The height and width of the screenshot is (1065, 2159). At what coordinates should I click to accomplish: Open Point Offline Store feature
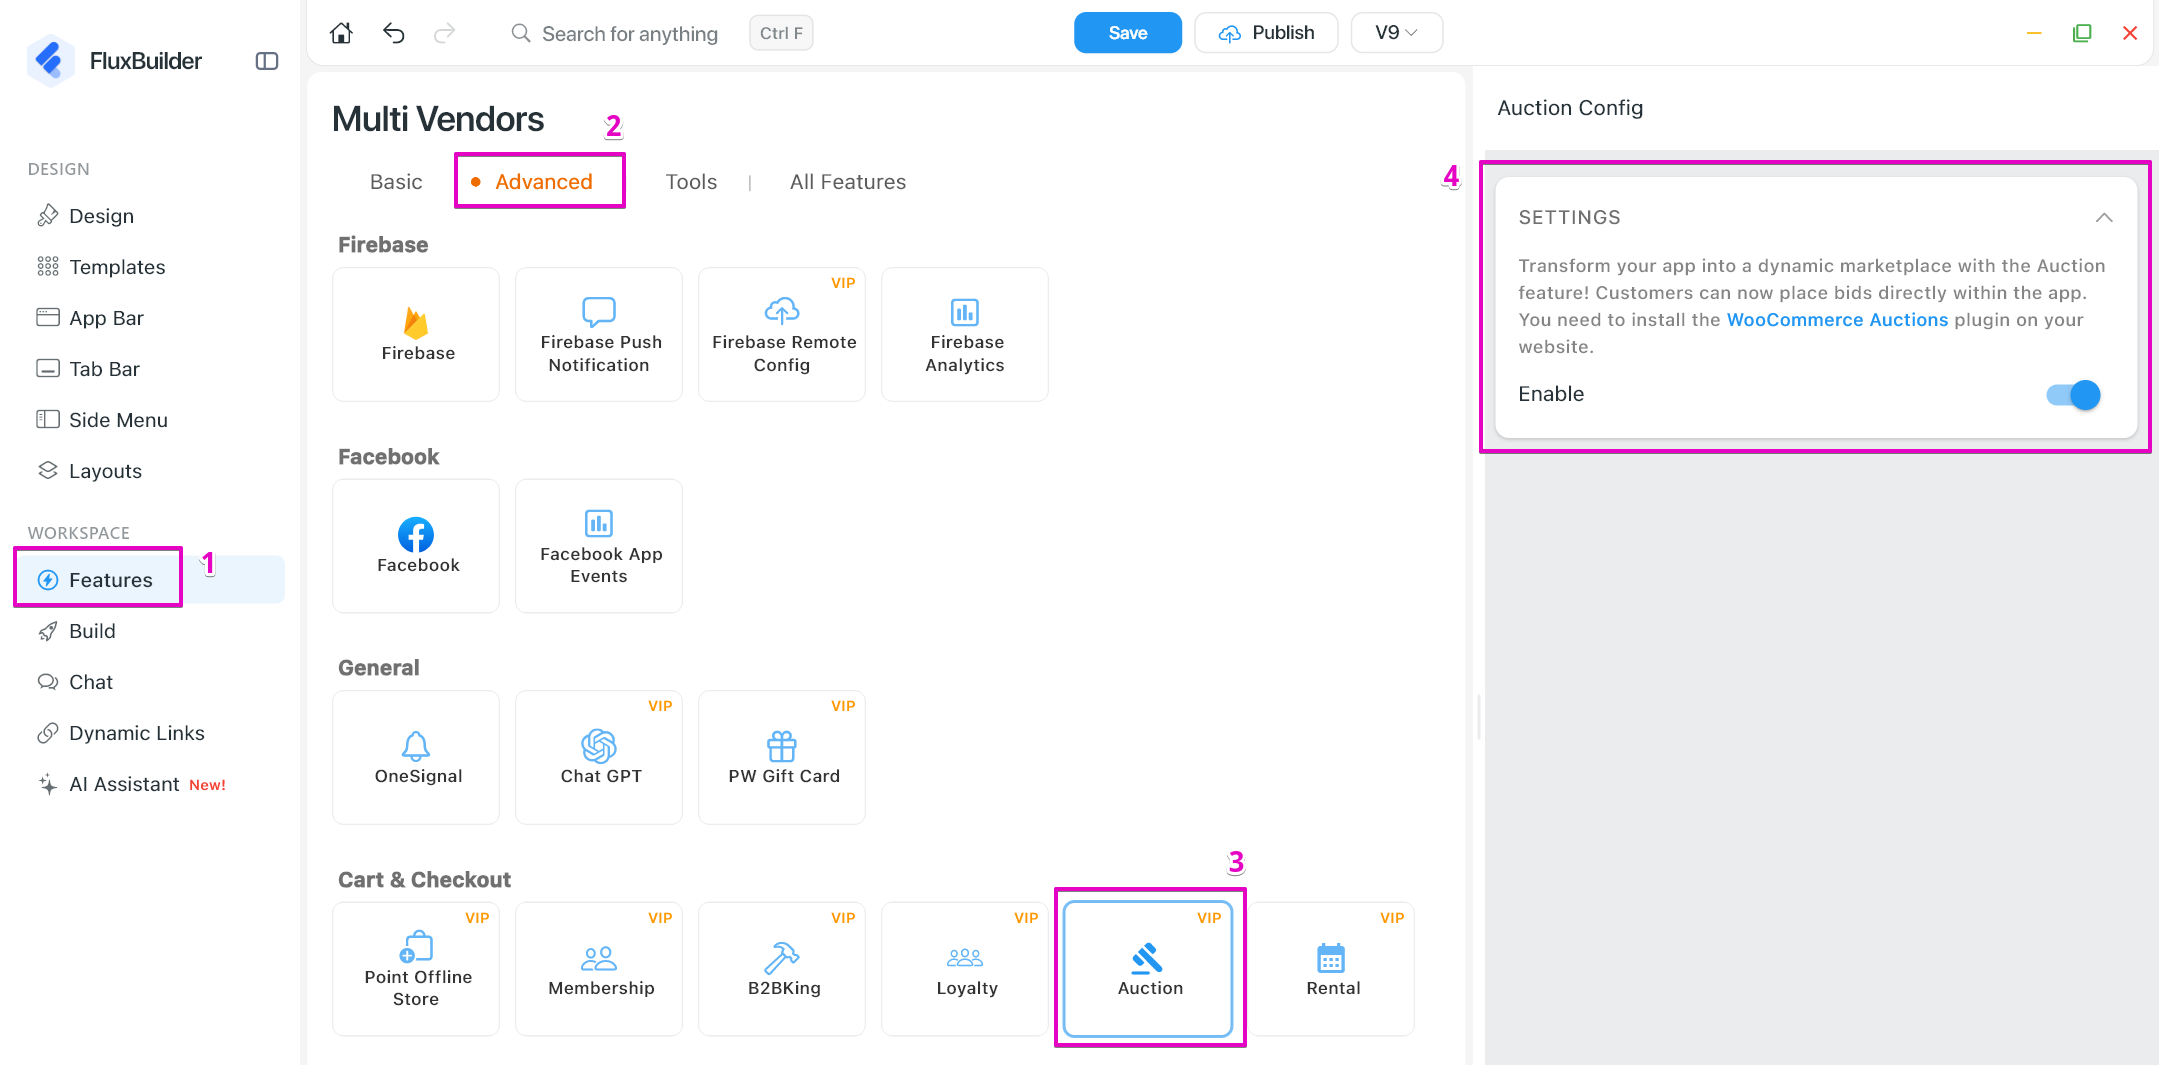coord(416,969)
